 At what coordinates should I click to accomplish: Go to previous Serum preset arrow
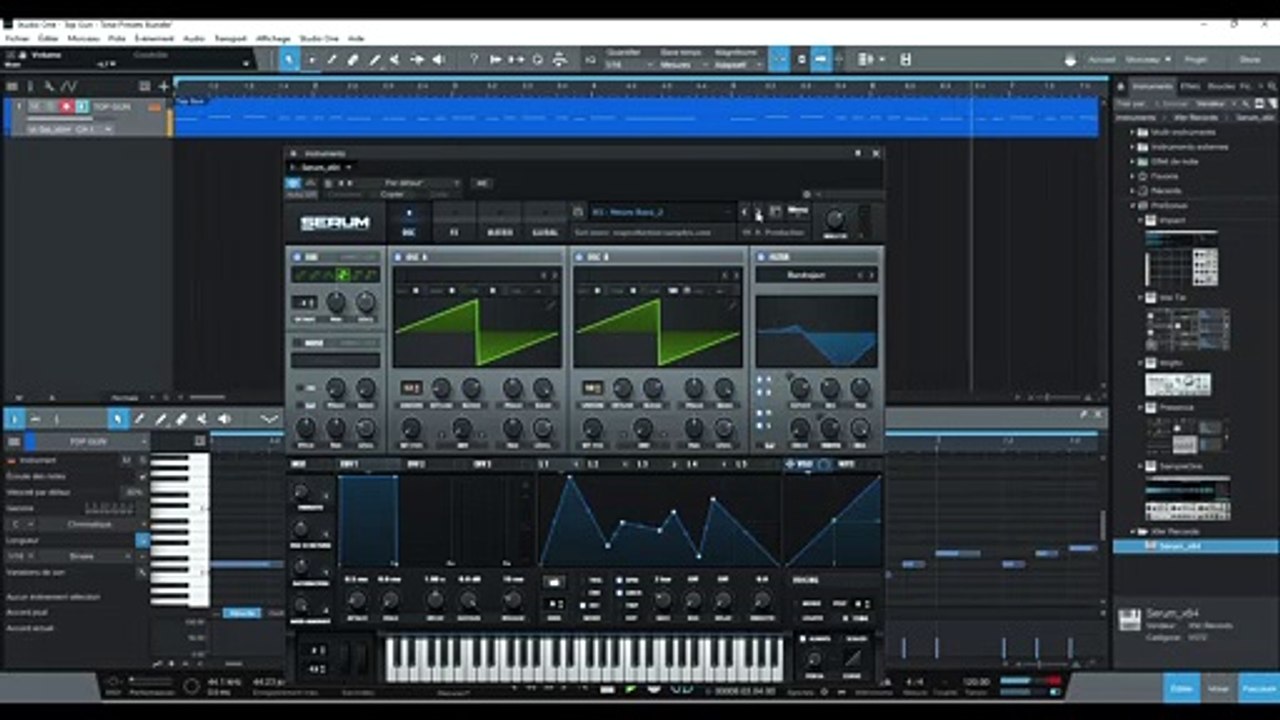point(744,212)
